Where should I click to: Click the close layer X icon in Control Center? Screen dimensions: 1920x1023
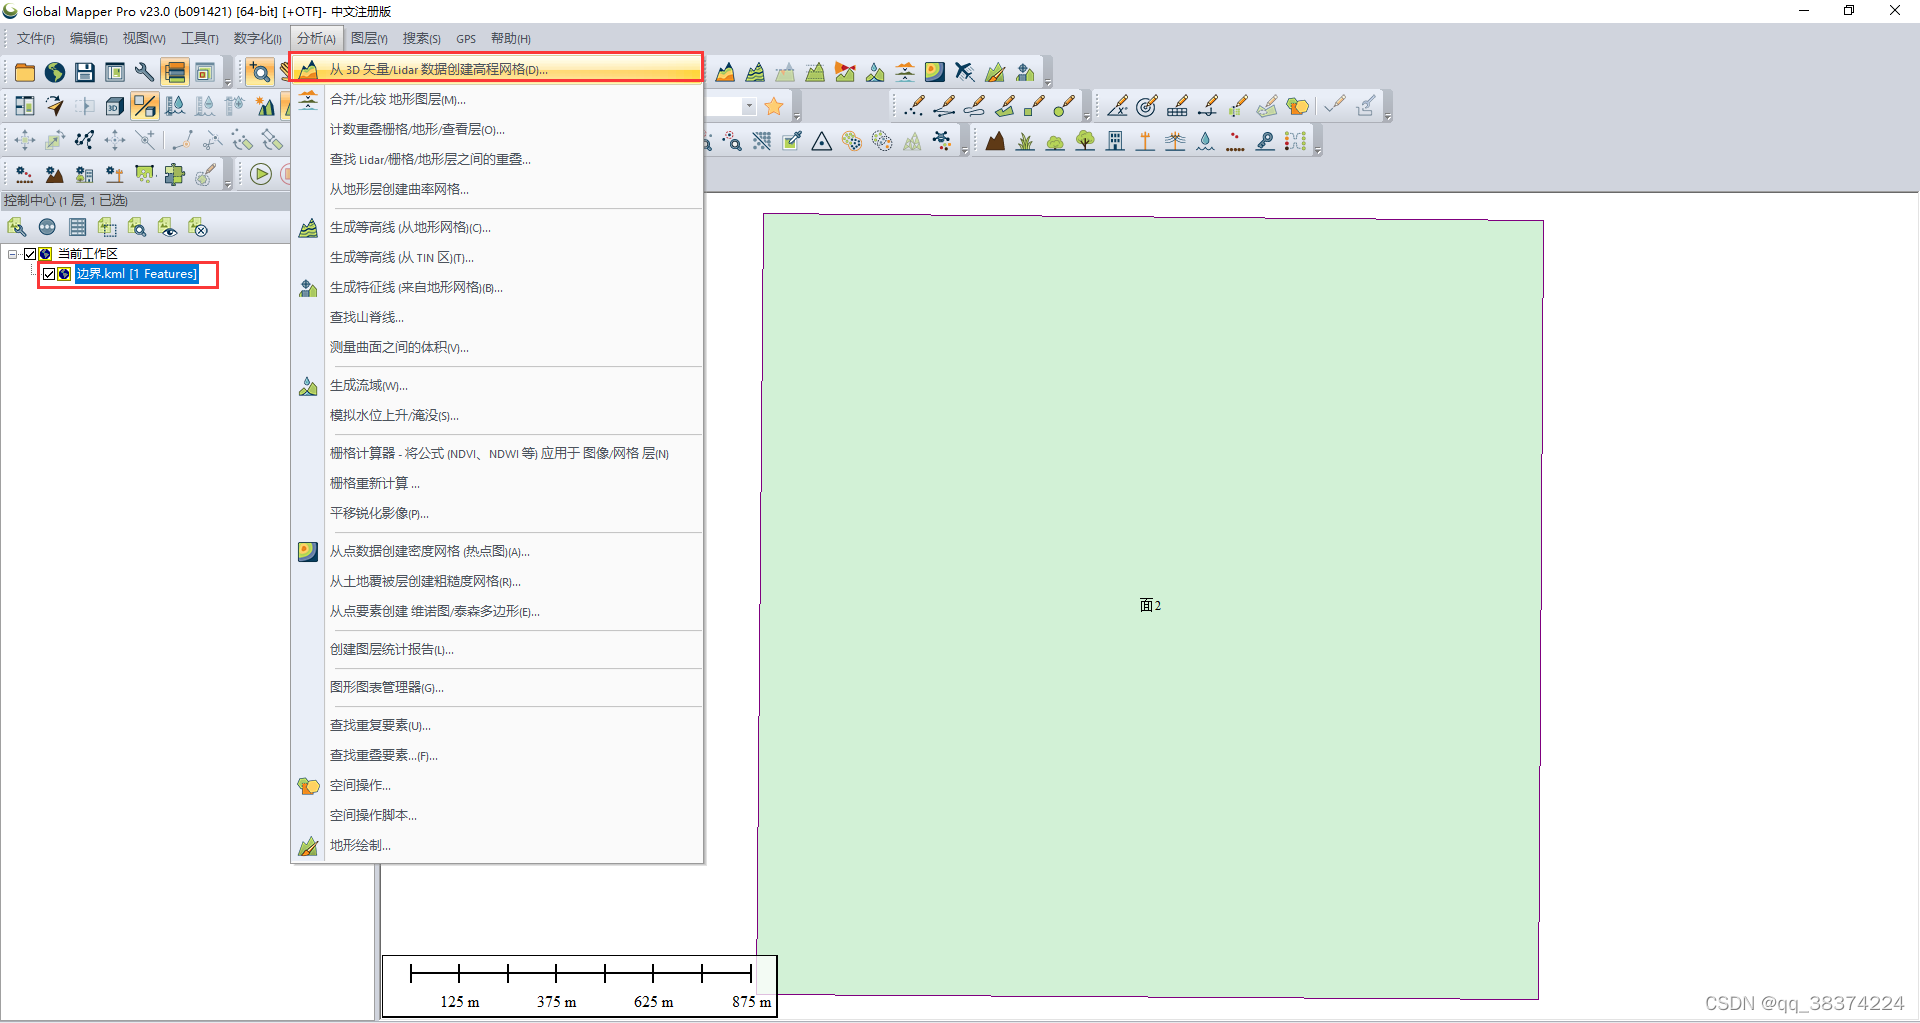(197, 227)
